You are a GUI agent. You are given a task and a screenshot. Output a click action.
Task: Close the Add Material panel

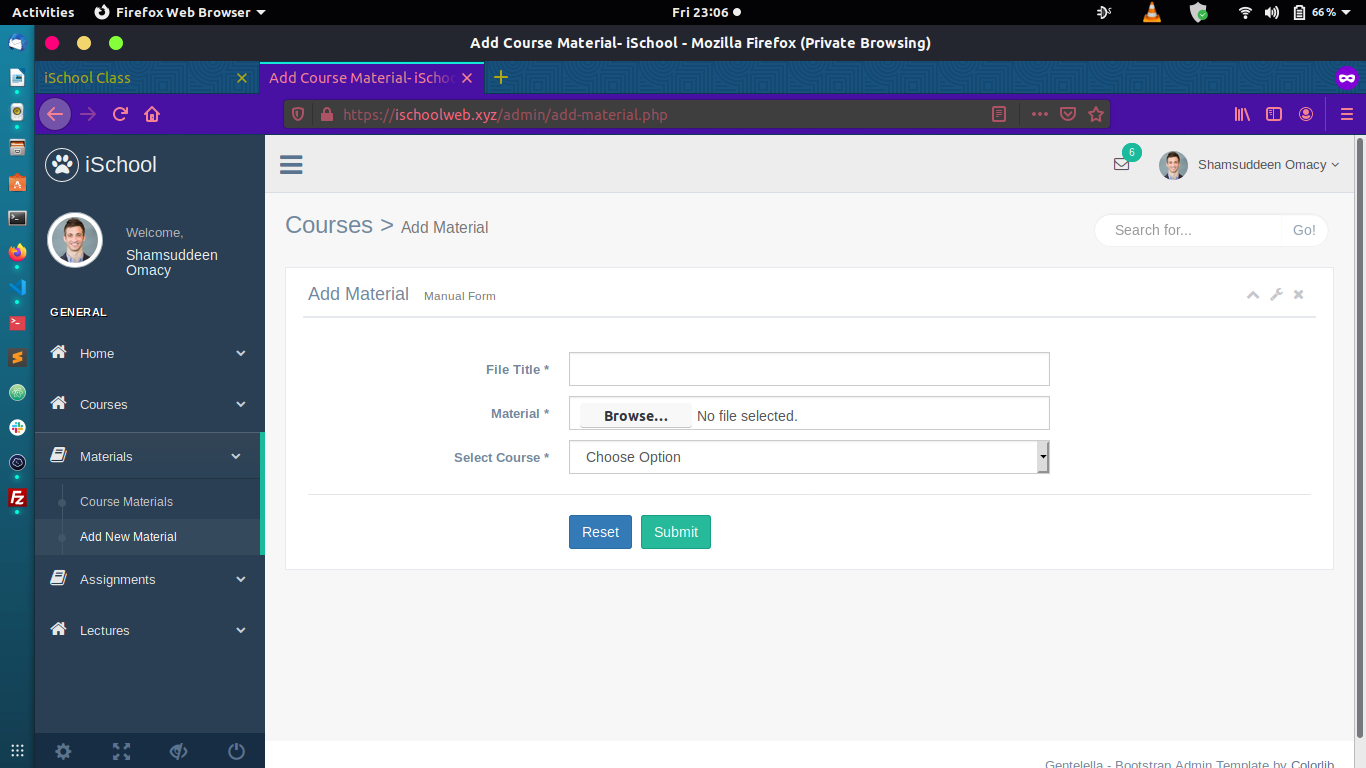click(1298, 295)
